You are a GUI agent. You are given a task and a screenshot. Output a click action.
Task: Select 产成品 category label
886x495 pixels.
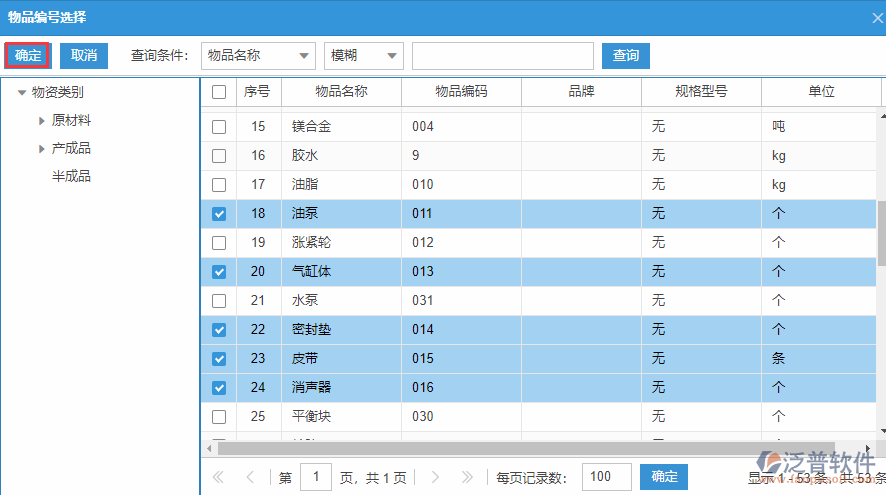point(71,149)
